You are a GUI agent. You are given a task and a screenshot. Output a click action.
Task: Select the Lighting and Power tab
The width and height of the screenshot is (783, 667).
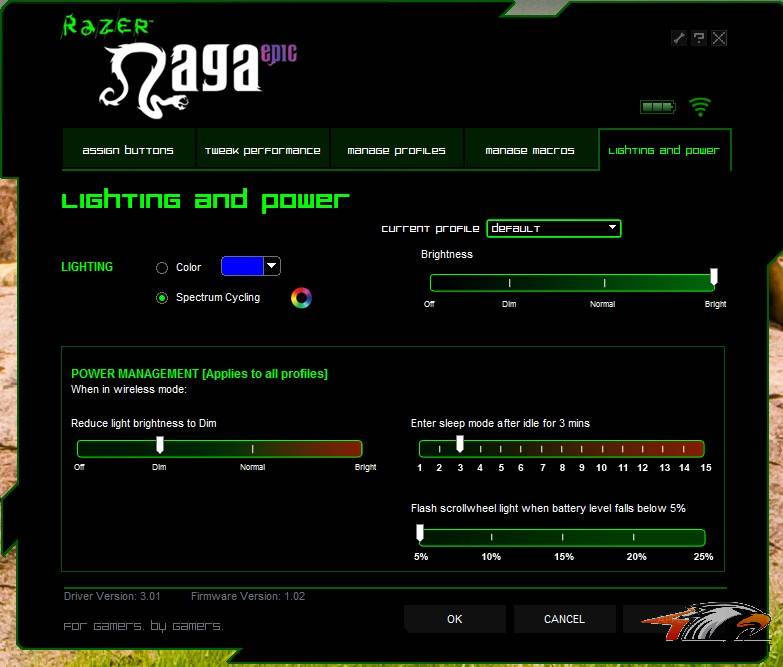click(x=664, y=150)
